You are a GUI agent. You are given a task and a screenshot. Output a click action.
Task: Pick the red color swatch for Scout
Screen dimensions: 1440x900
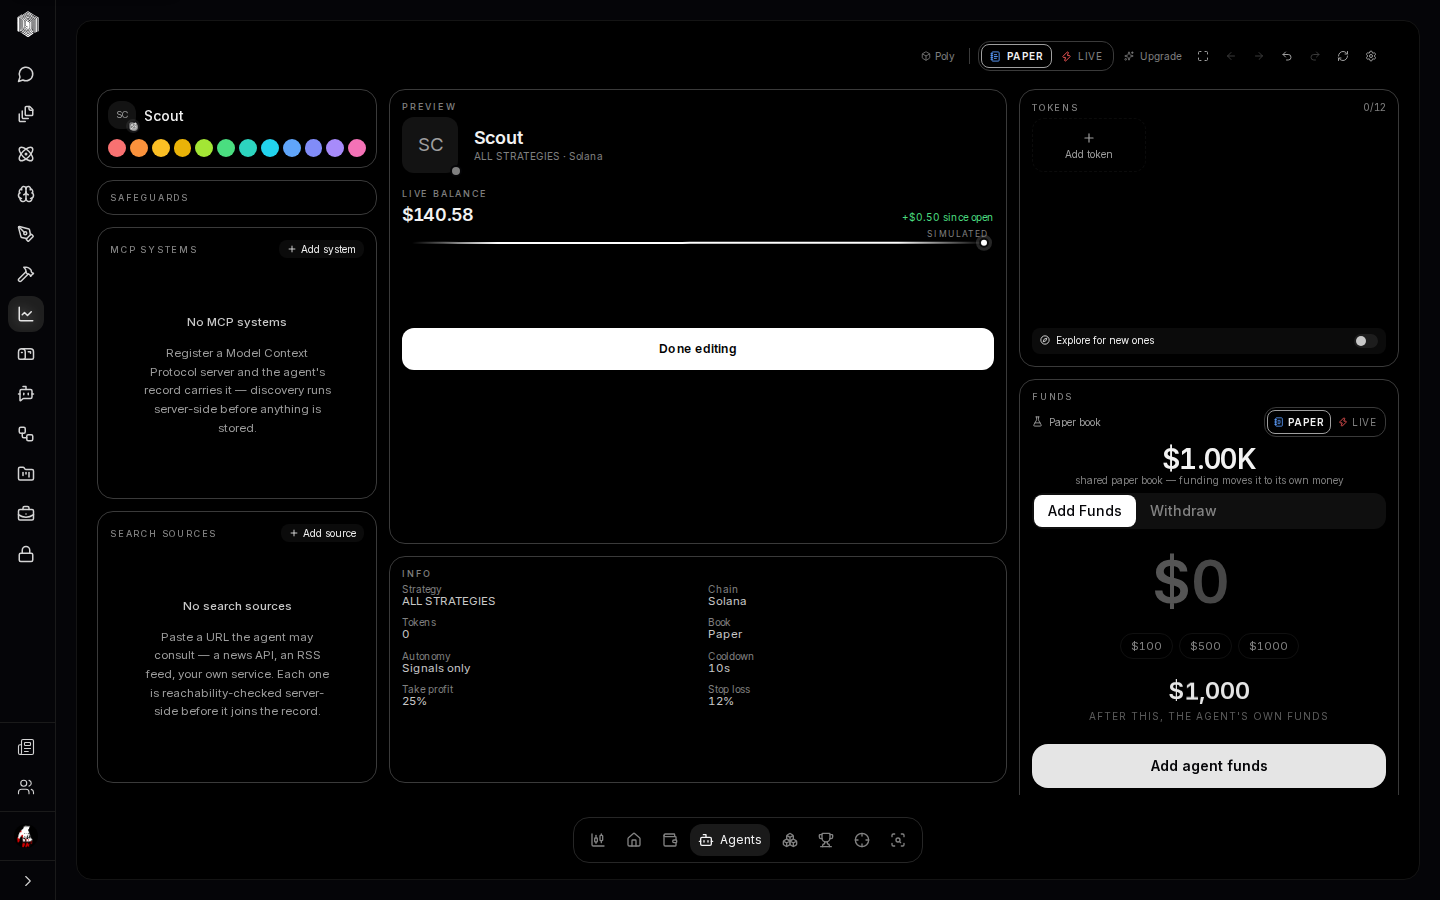(117, 148)
